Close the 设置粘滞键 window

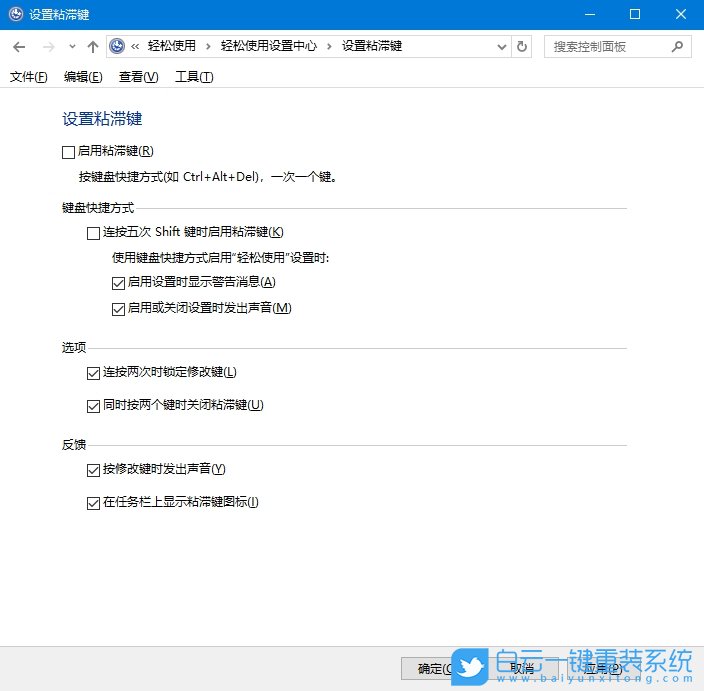(681, 14)
